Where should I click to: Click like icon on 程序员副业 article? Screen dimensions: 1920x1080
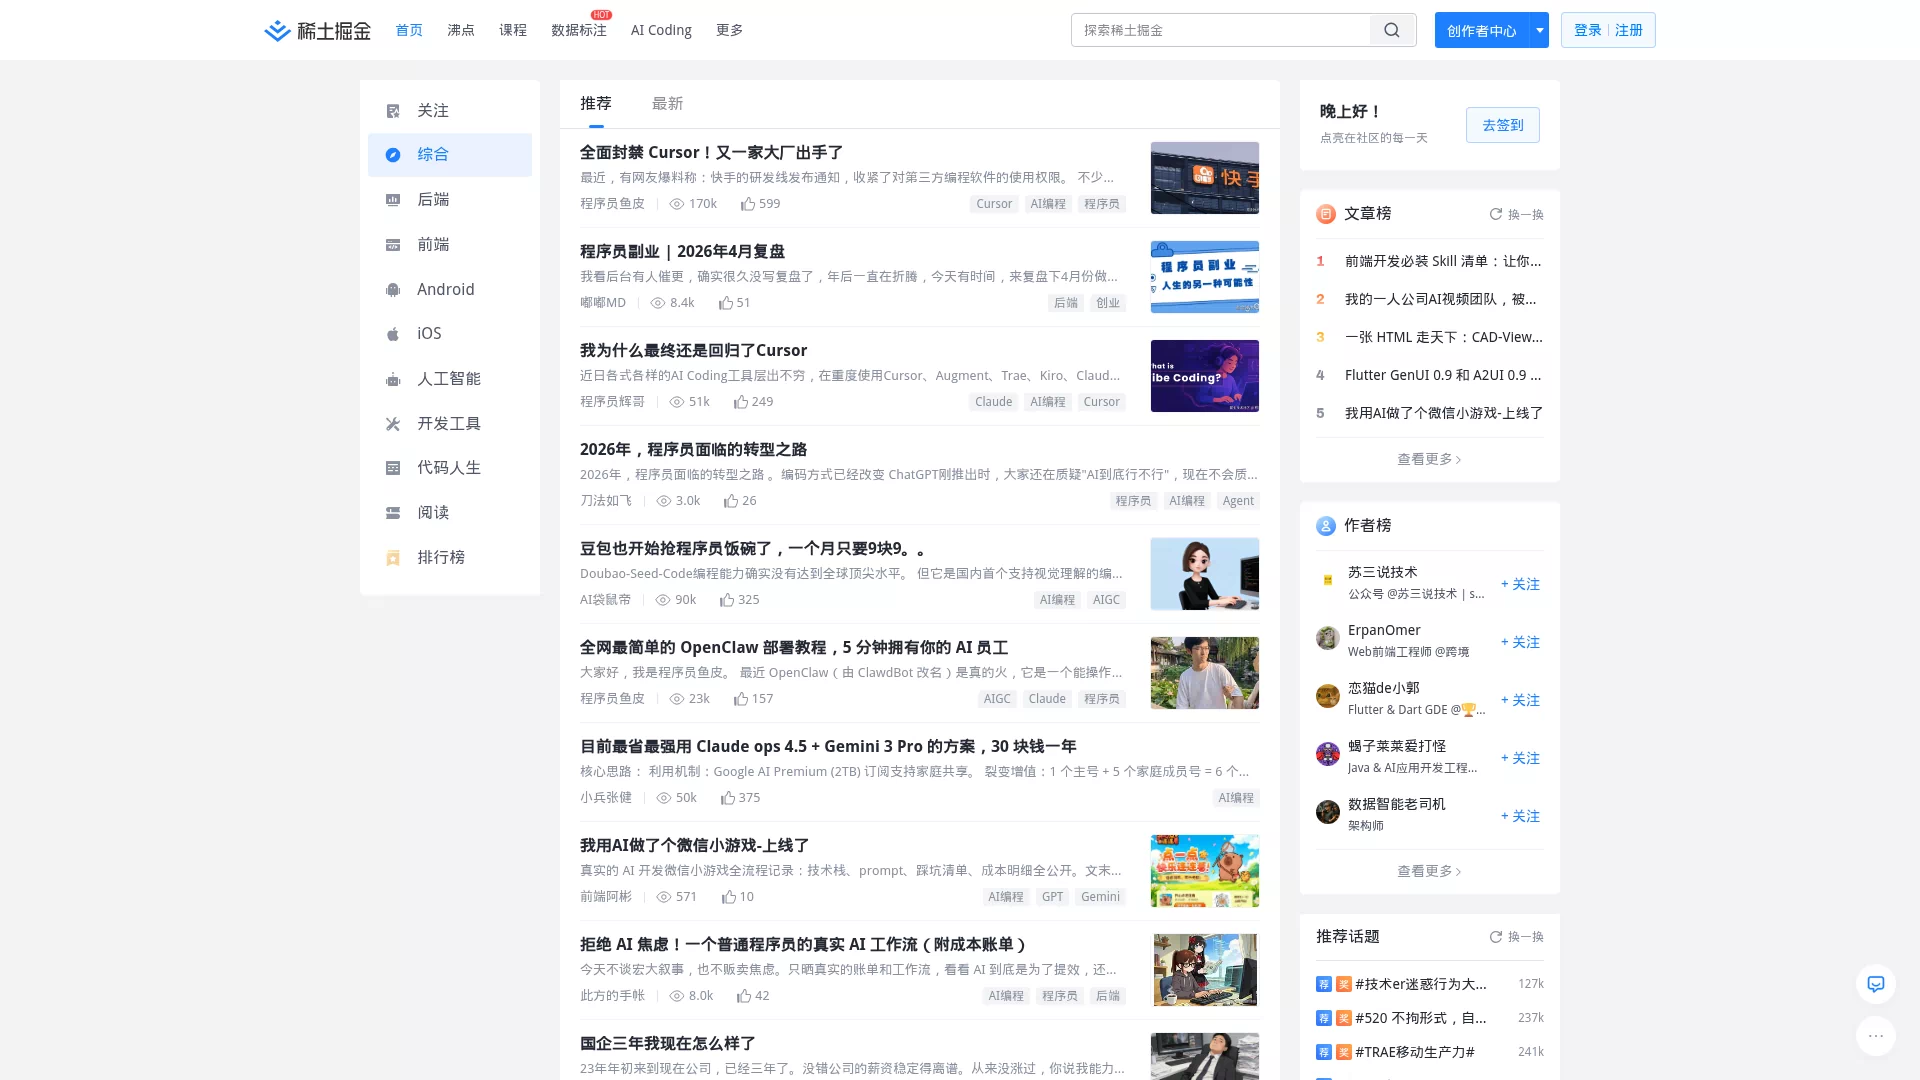pos(725,303)
